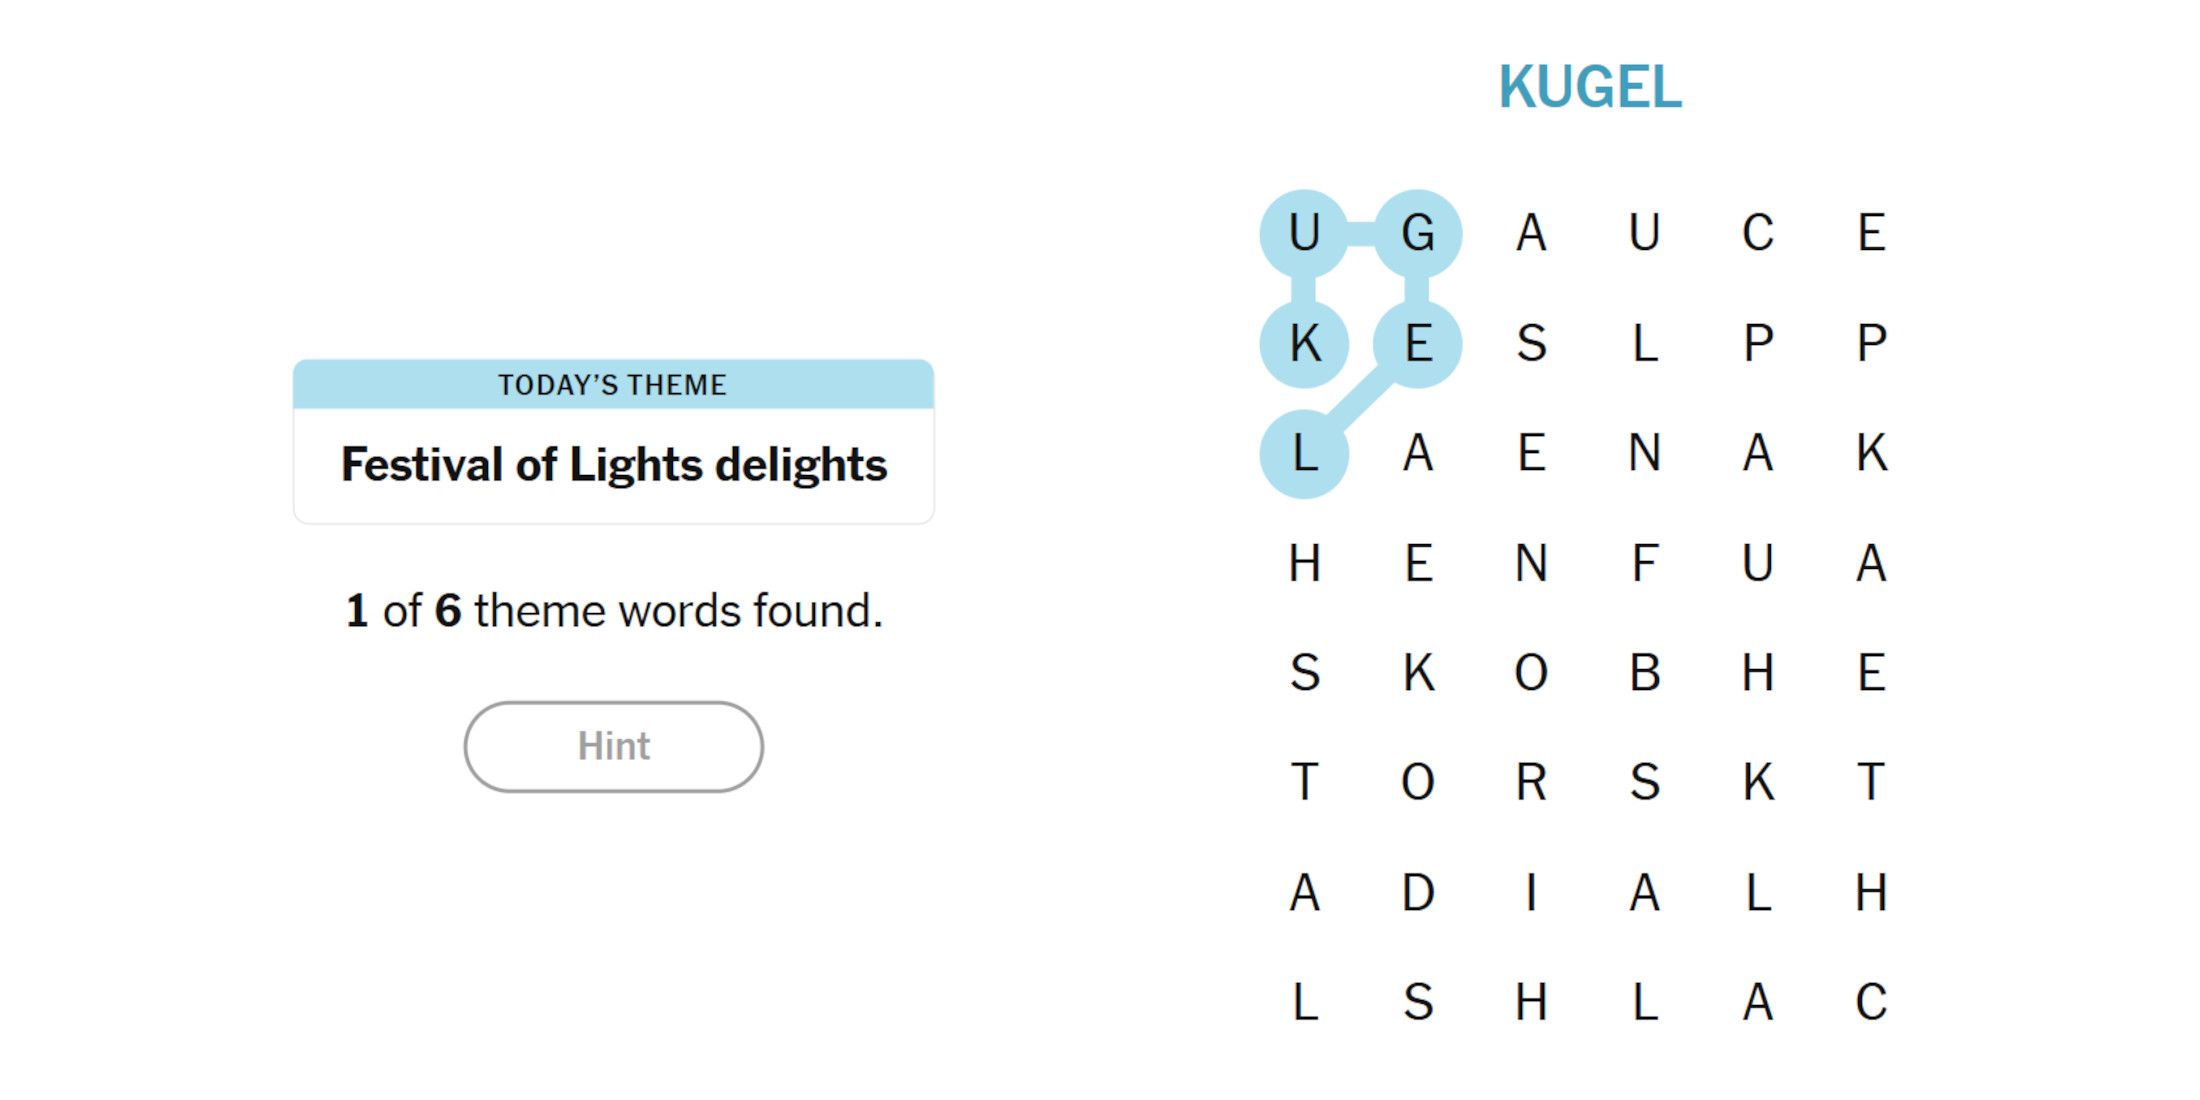This screenshot has width=2200, height=1100.
Task: Tap the letter D tile
Action: pos(1418,892)
